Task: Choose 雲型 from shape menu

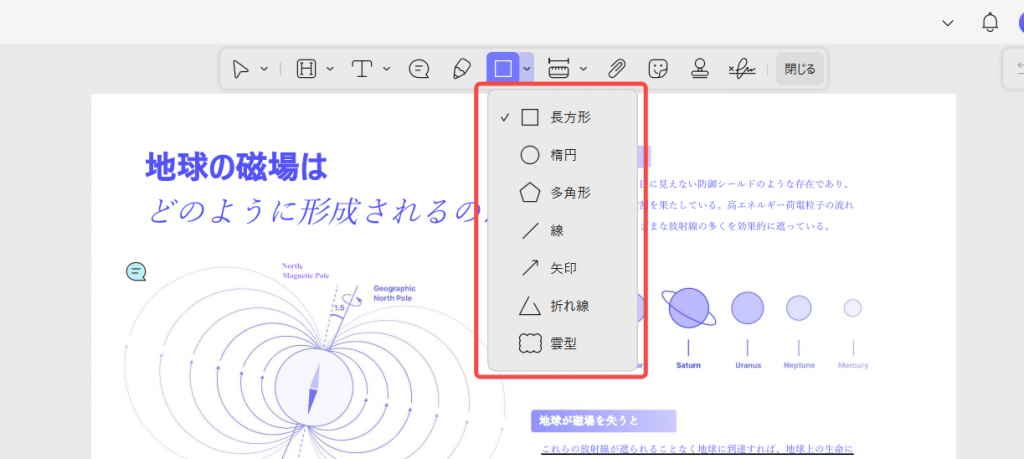Action: click(562, 343)
